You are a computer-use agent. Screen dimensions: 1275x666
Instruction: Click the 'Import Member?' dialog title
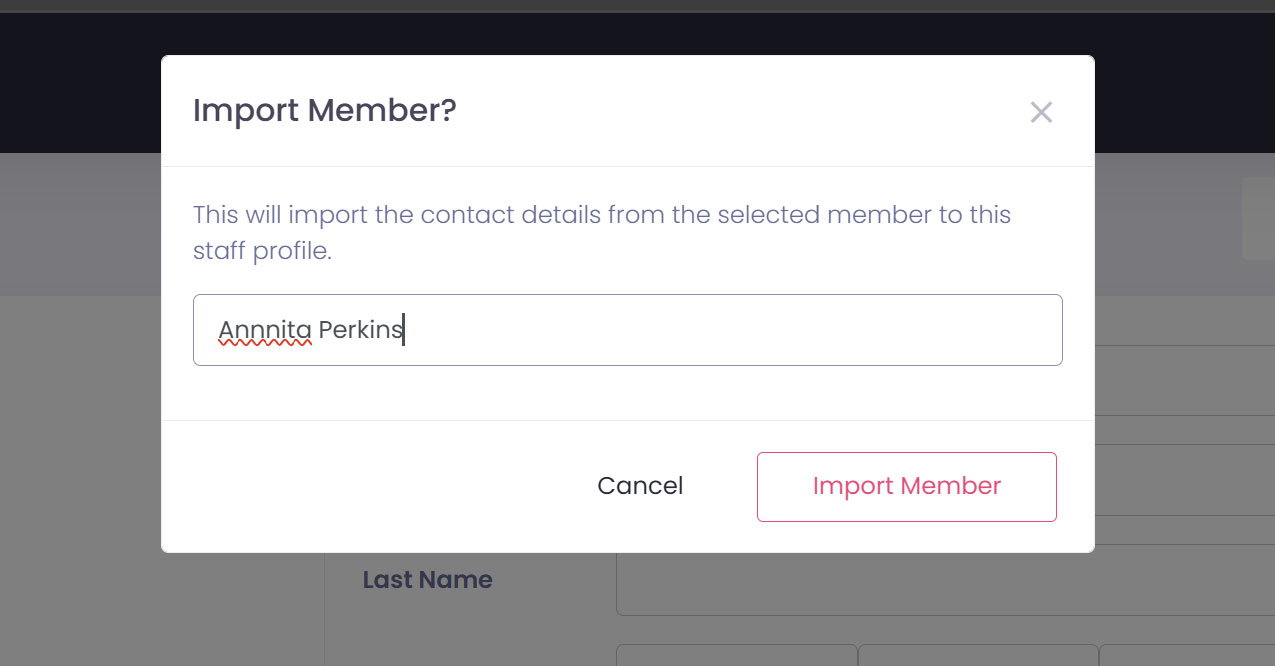point(324,110)
